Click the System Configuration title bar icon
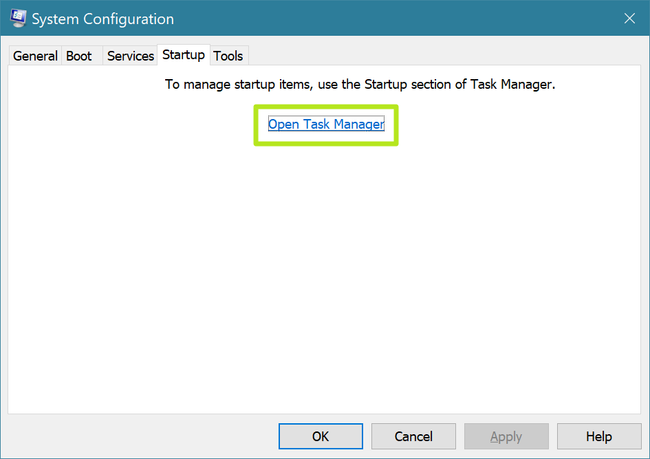Viewport: 650px width, 459px height. [18, 18]
